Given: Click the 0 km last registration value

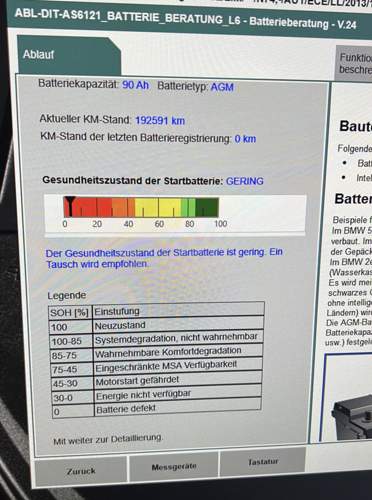Looking at the screenshot, I should click(x=245, y=138).
